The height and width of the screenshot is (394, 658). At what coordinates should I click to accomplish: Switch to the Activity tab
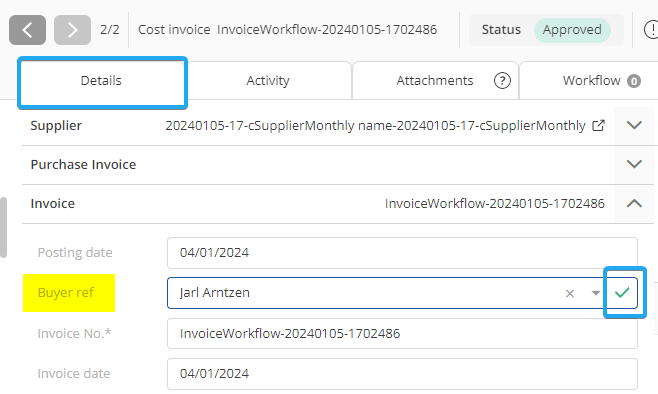[x=268, y=81]
